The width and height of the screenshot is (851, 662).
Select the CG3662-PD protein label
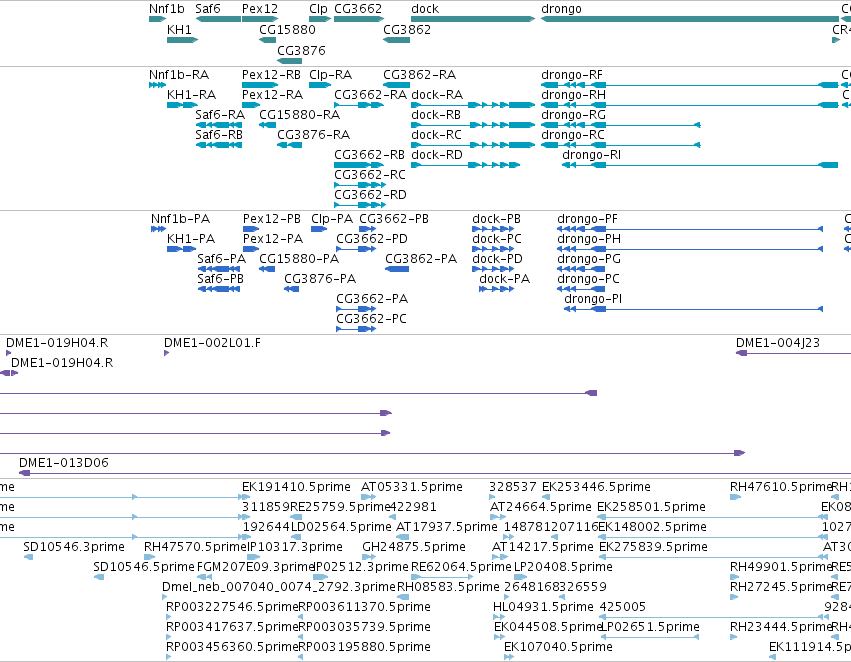point(372,239)
